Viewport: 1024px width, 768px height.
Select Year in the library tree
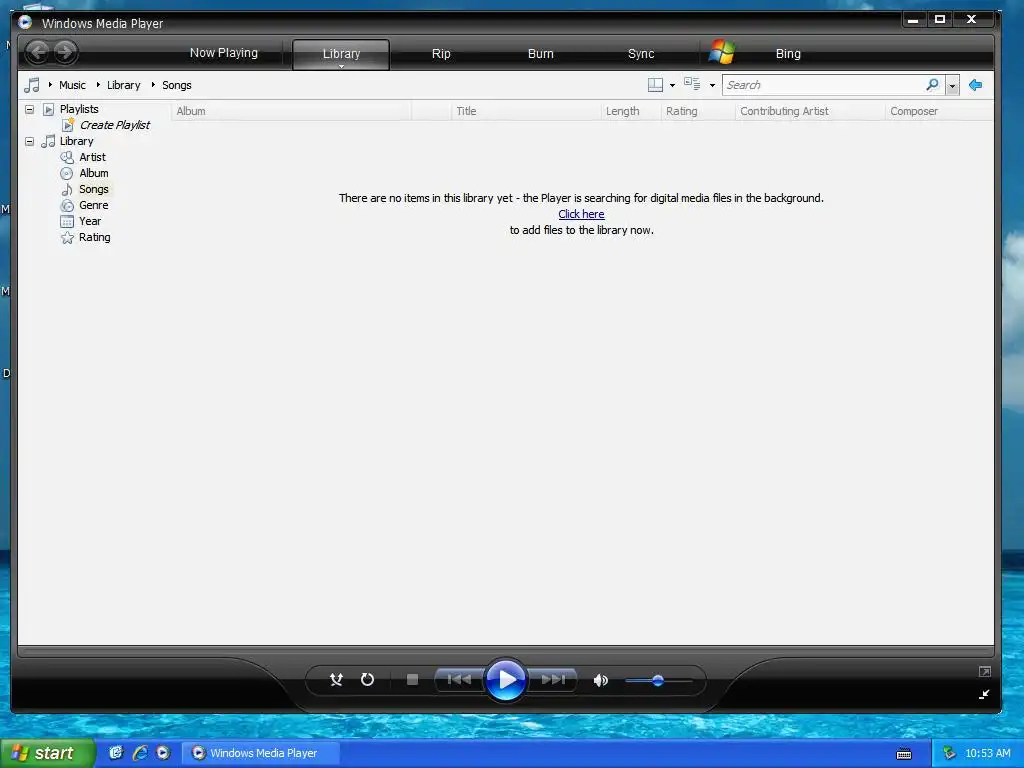89,221
